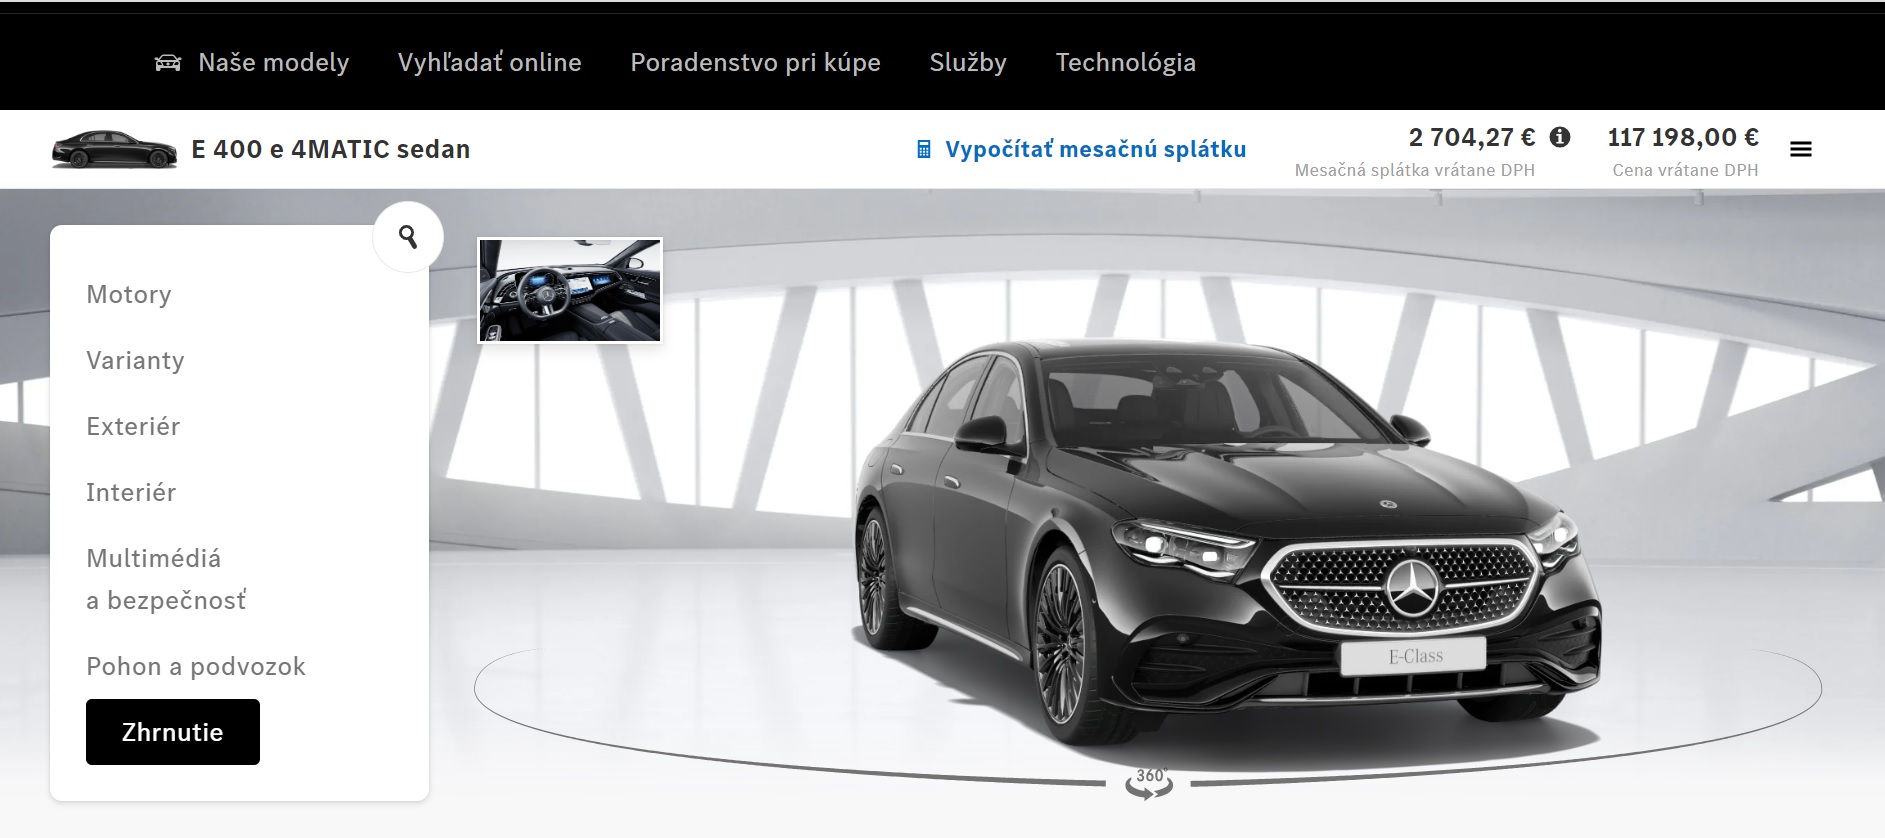Go to Multimédiá a bezpečnosť section
This screenshot has height=838, width=1885.
pyautogui.click(x=166, y=579)
